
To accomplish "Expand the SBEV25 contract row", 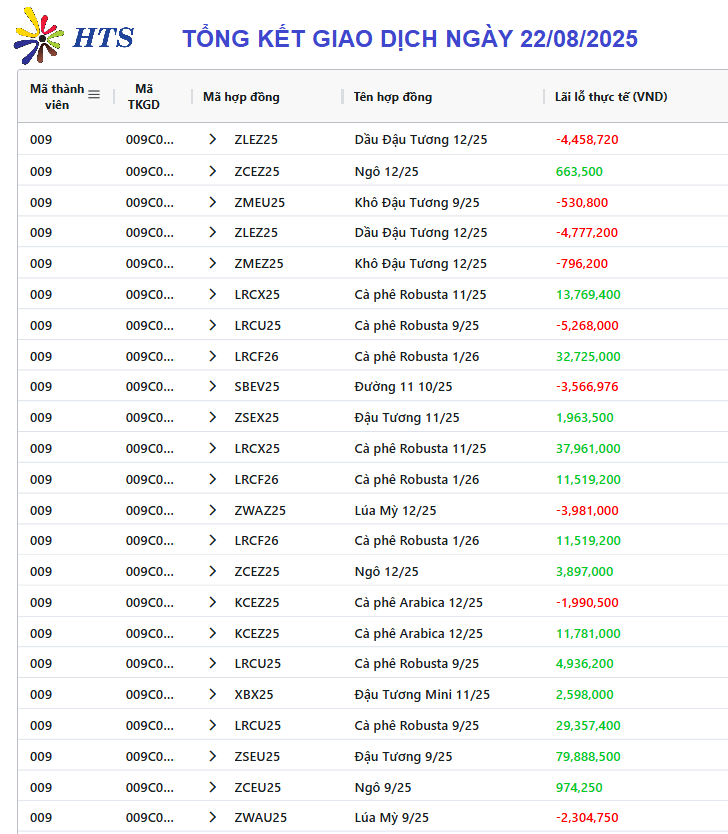I will point(213,387).
